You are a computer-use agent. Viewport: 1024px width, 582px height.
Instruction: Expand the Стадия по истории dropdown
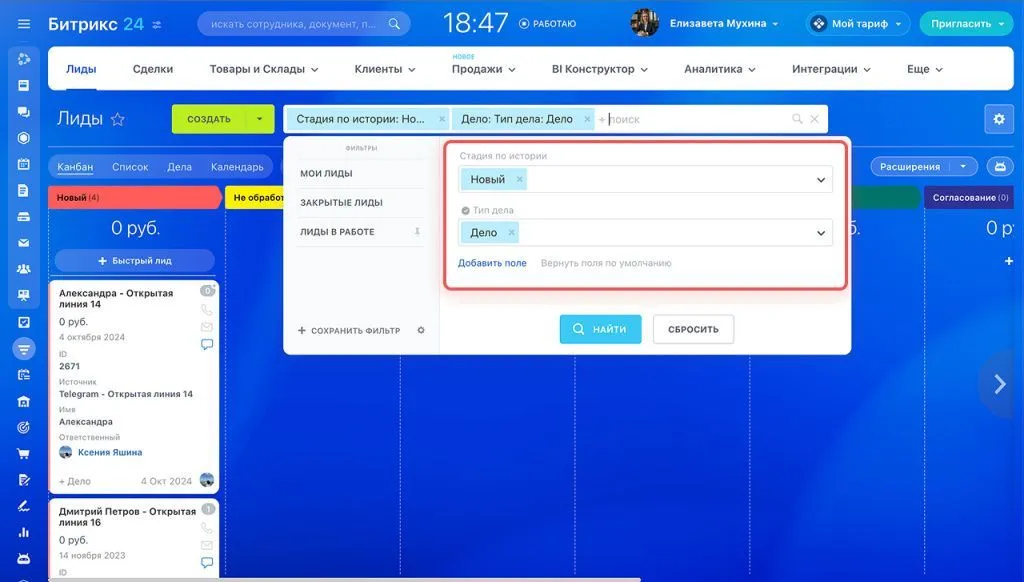[821, 180]
